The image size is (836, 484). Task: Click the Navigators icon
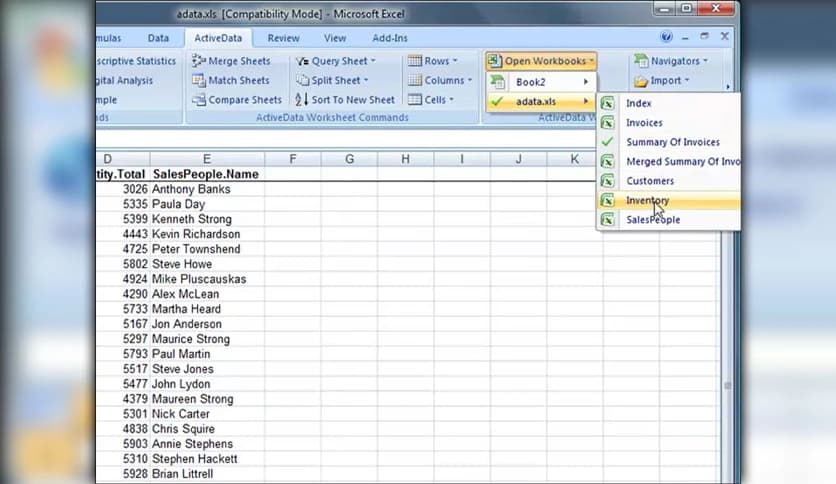click(641, 61)
